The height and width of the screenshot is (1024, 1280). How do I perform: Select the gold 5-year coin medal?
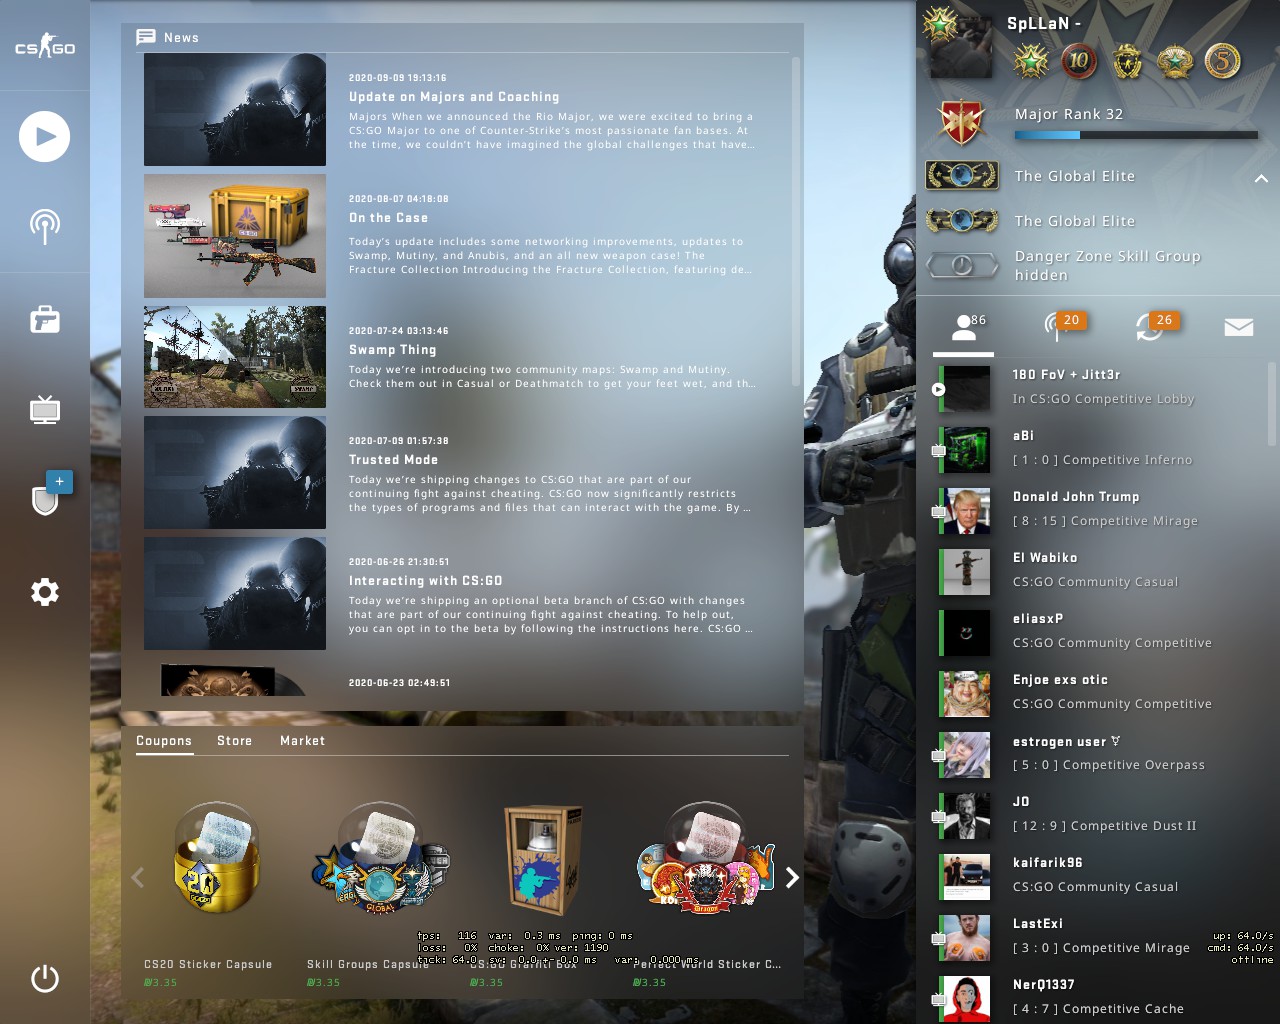(1222, 61)
